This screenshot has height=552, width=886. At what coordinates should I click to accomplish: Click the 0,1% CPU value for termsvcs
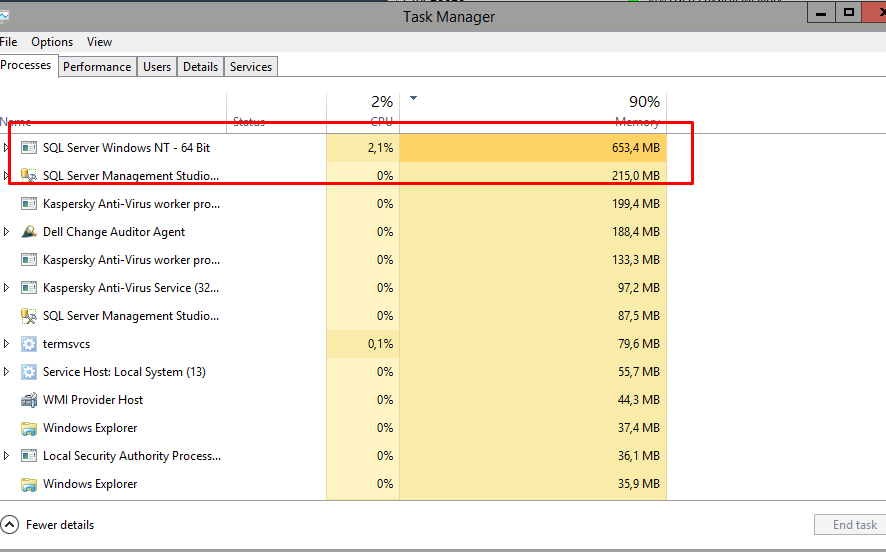[x=380, y=344]
